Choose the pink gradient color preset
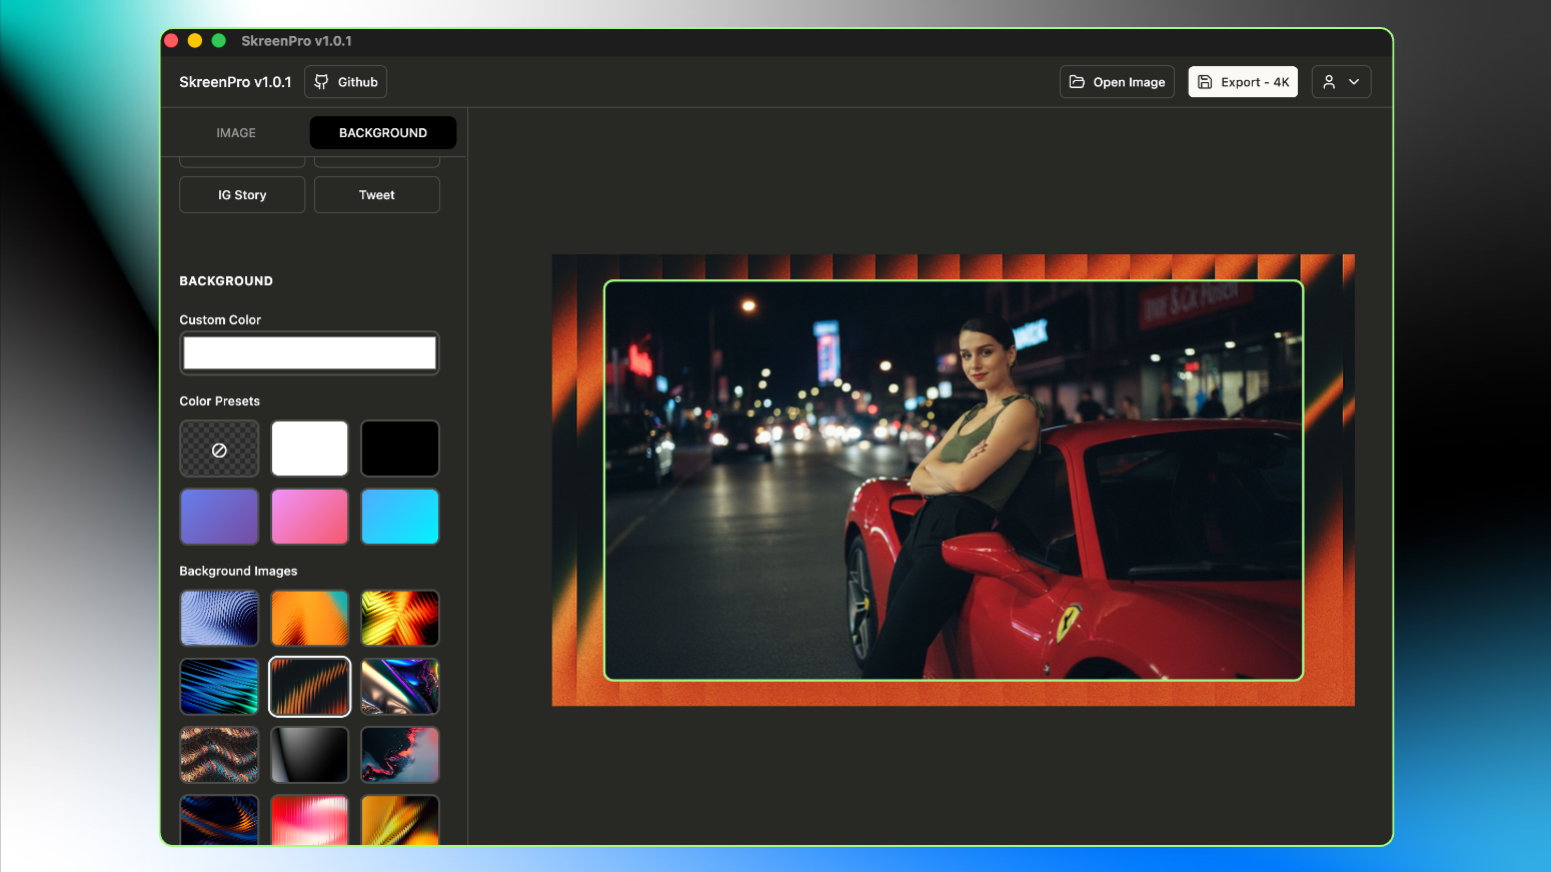Screen dimensions: 1551x872 (x=309, y=516)
